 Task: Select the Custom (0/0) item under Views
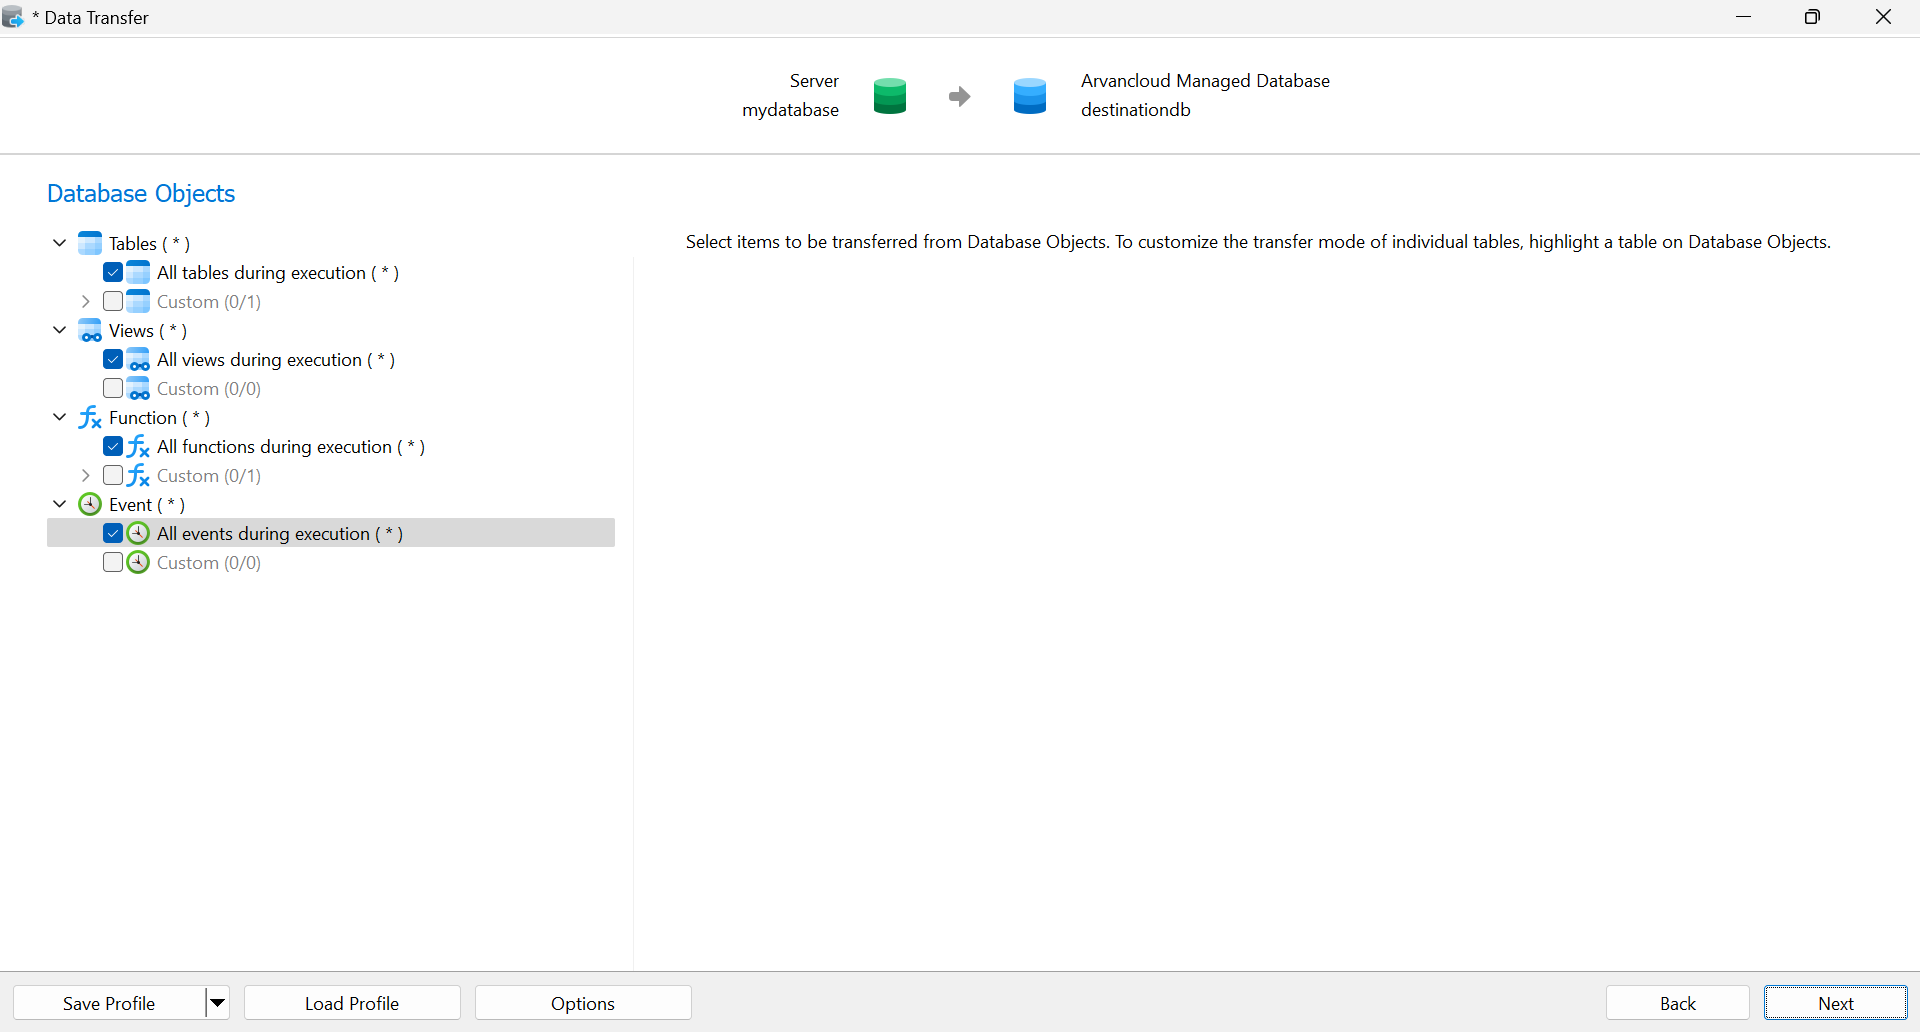point(208,389)
